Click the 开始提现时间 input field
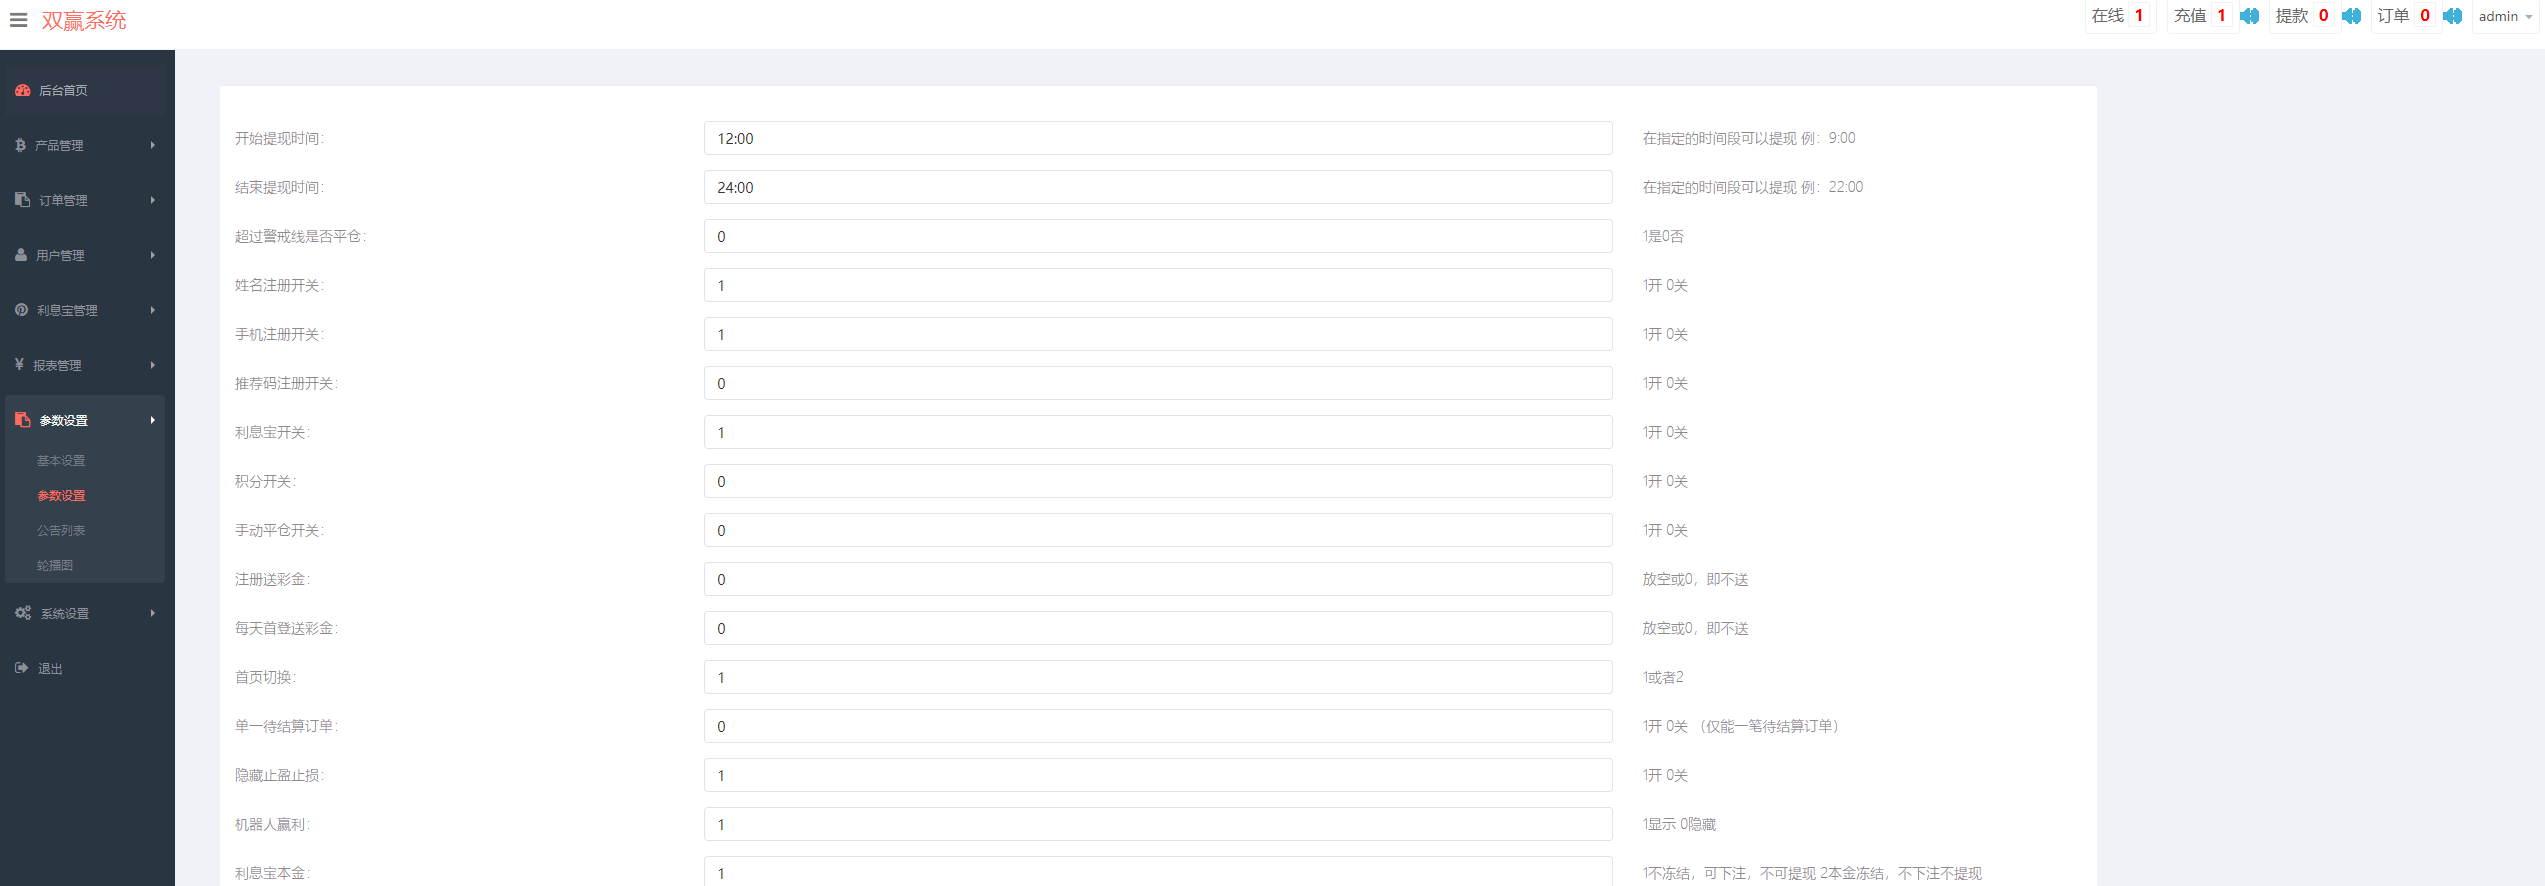The image size is (2545, 886). (x=1157, y=138)
